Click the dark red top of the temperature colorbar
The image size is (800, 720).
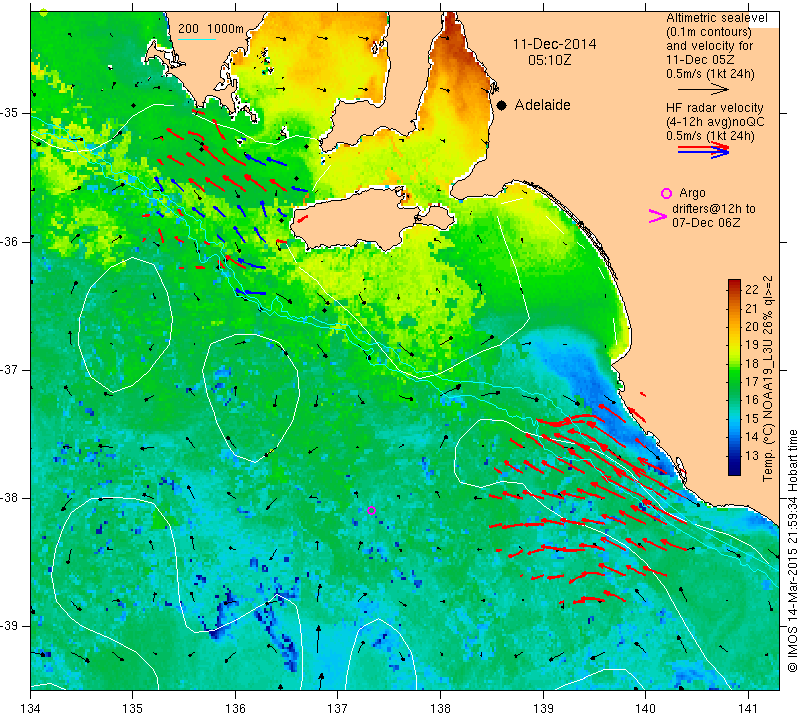tap(734, 284)
